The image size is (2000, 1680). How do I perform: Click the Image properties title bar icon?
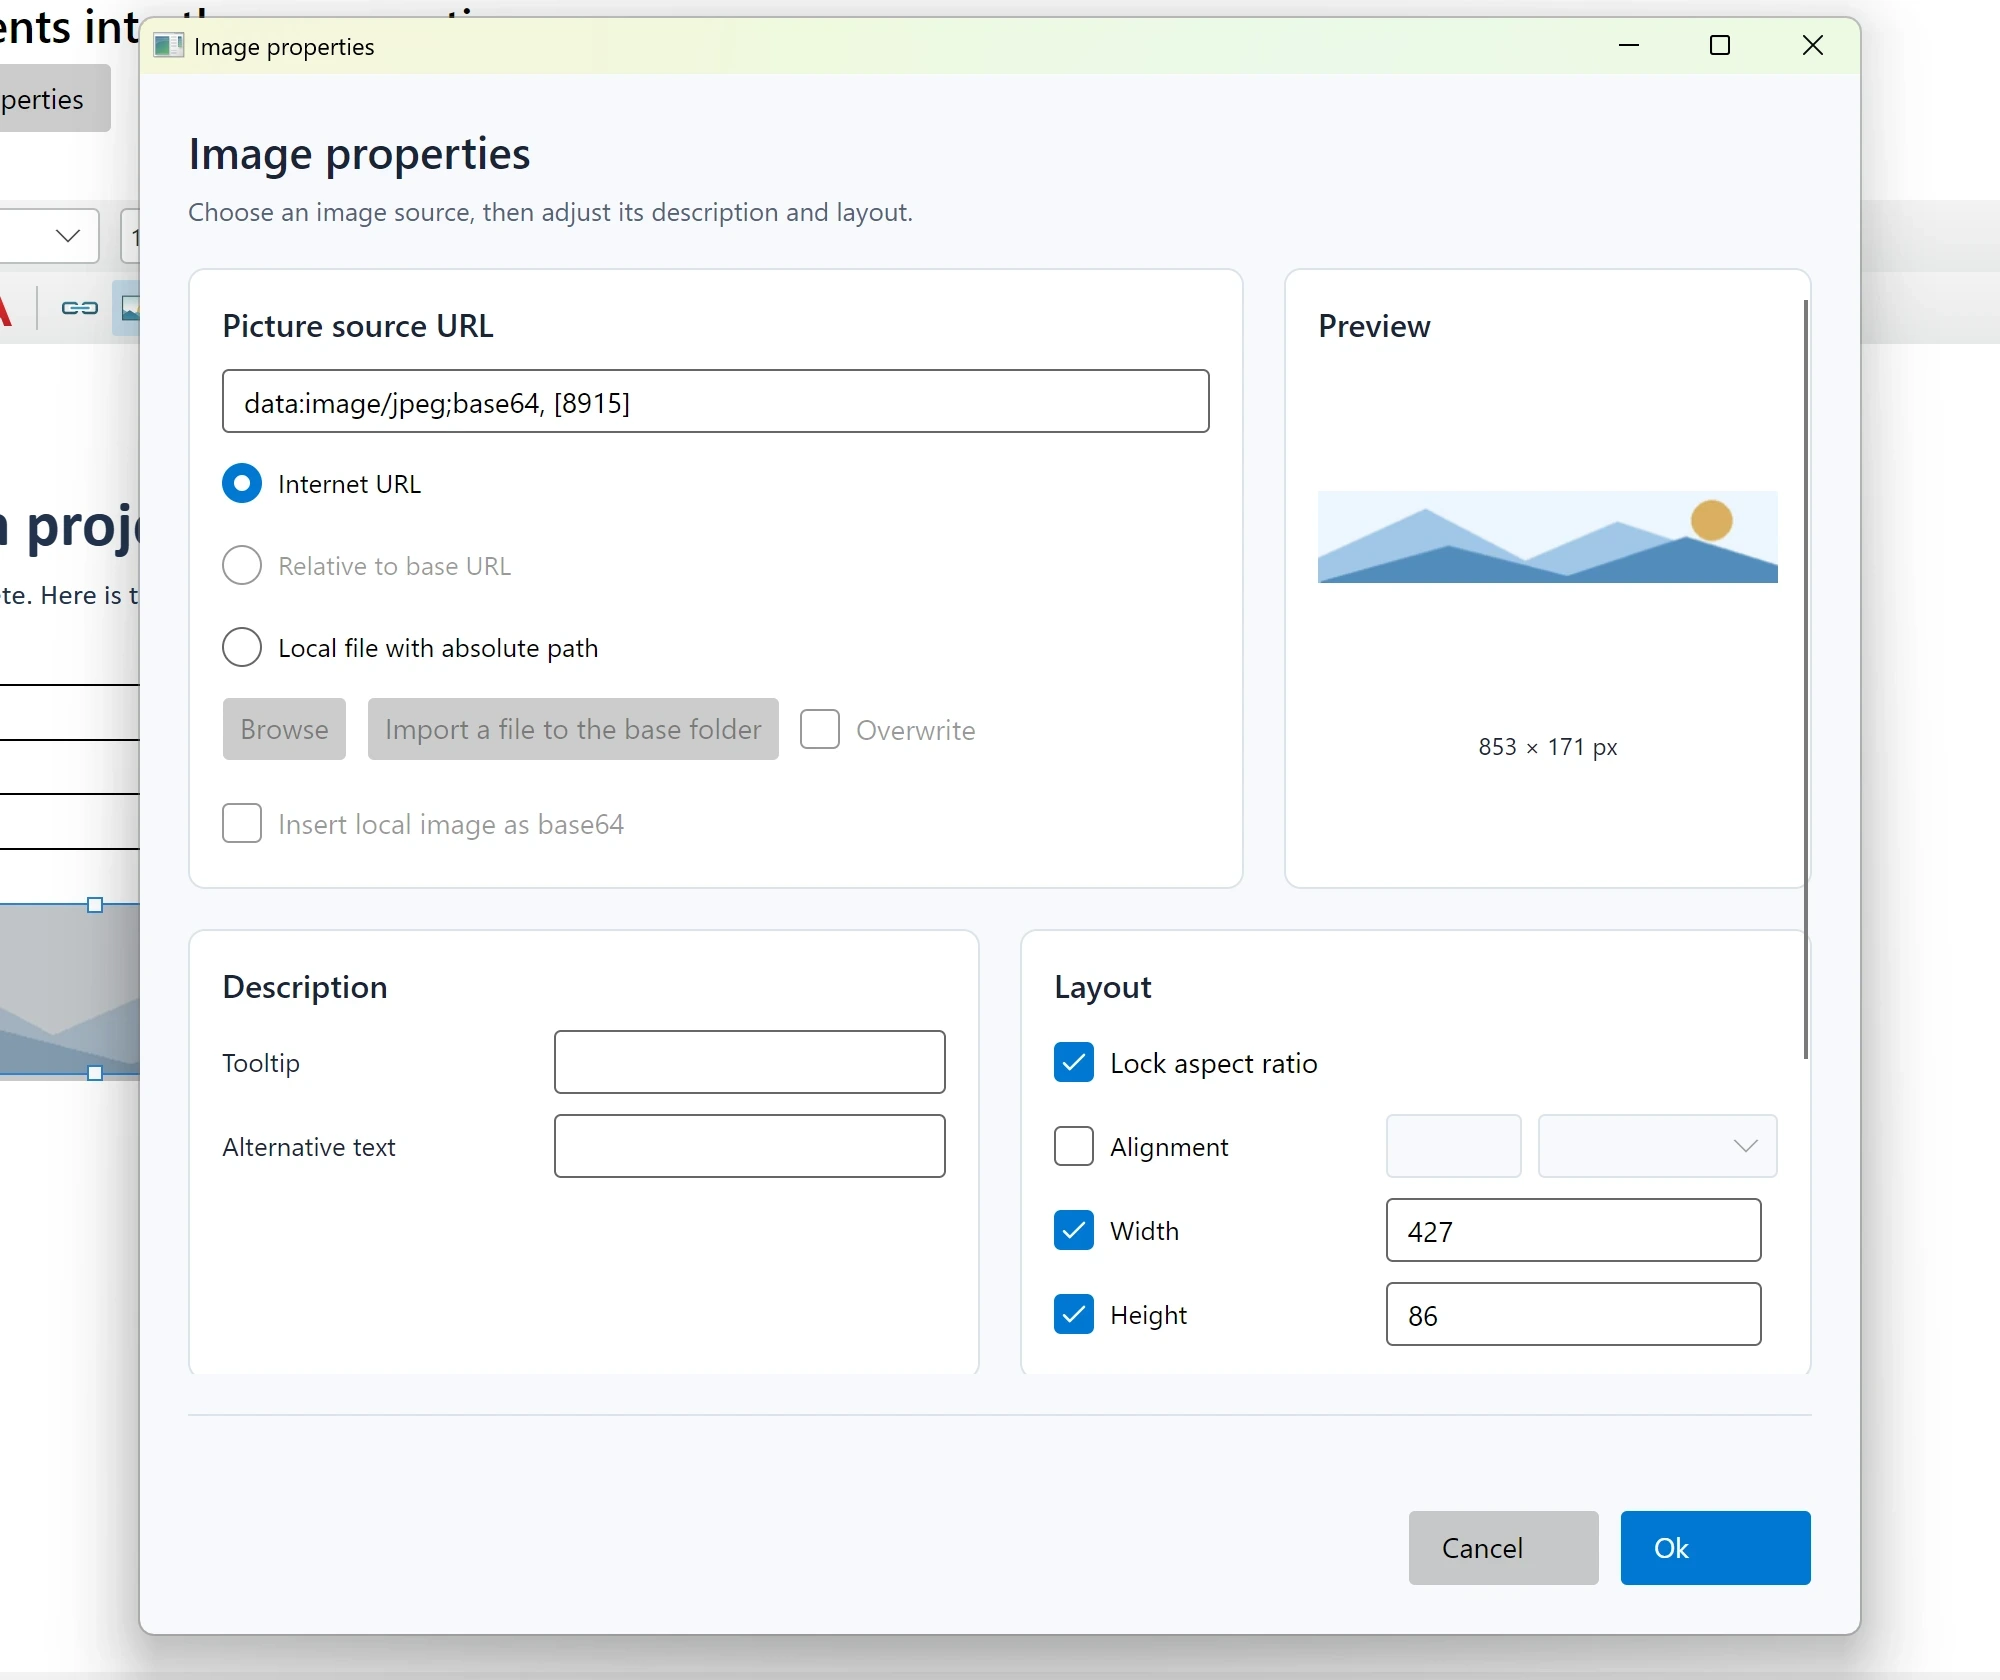tap(169, 46)
